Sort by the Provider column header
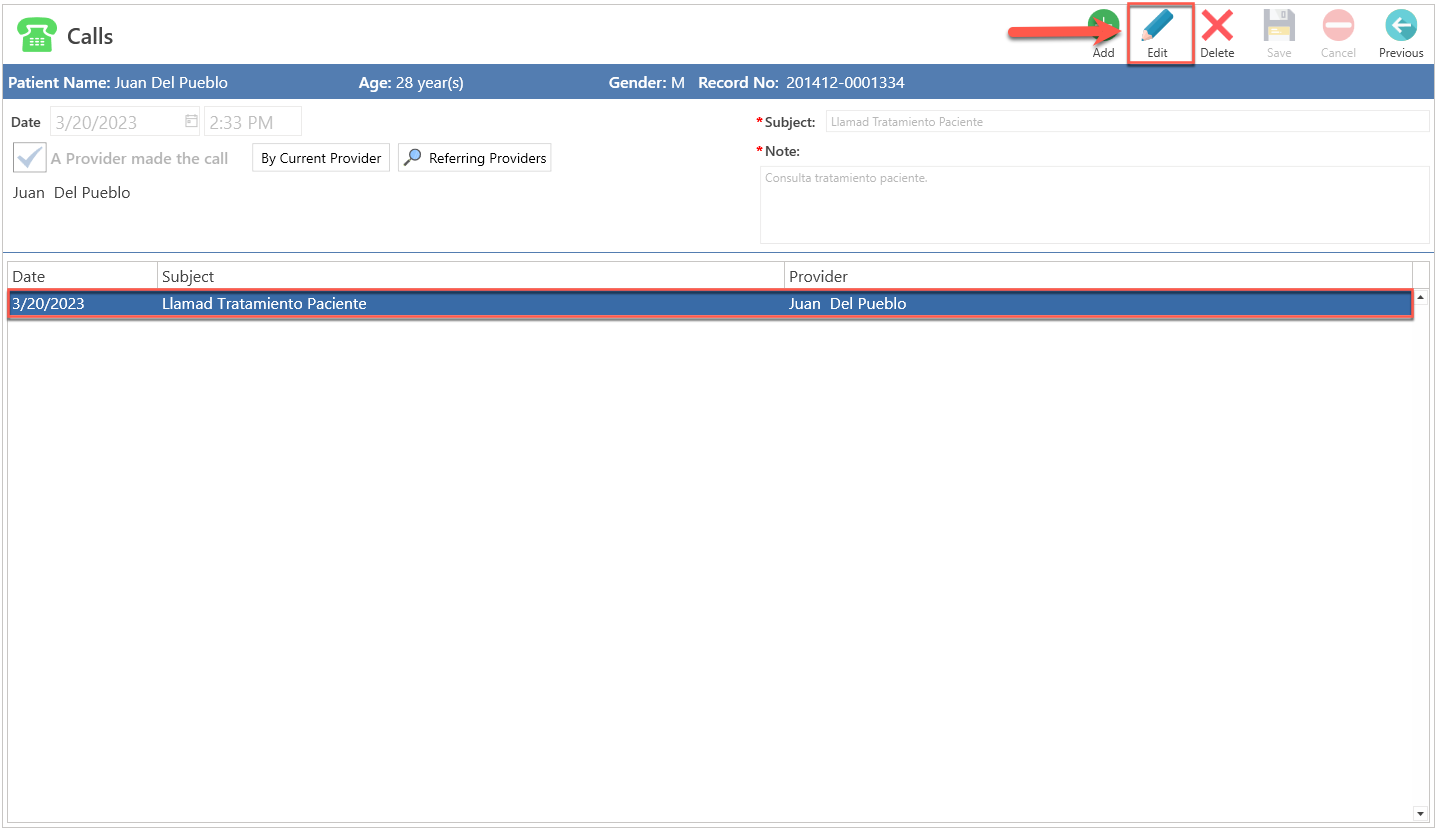 click(x=1098, y=276)
